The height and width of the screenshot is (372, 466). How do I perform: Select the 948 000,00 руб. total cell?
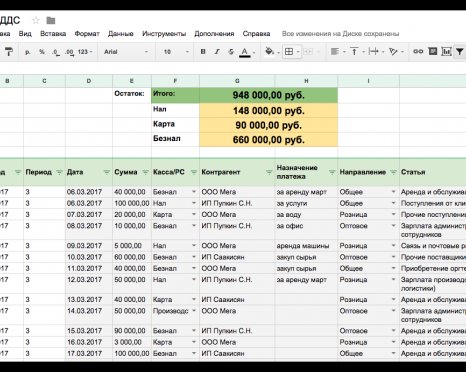tap(268, 95)
